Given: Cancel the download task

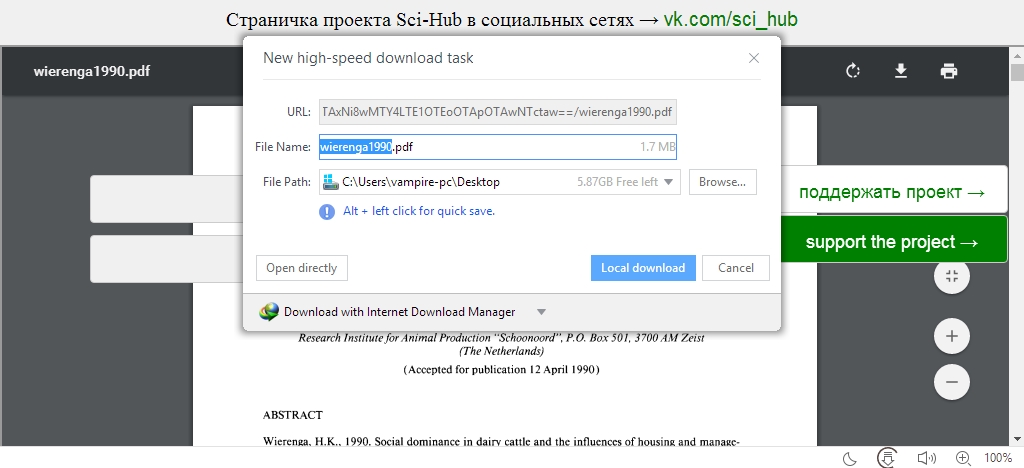Looking at the screenshot, I should point(736,268).
